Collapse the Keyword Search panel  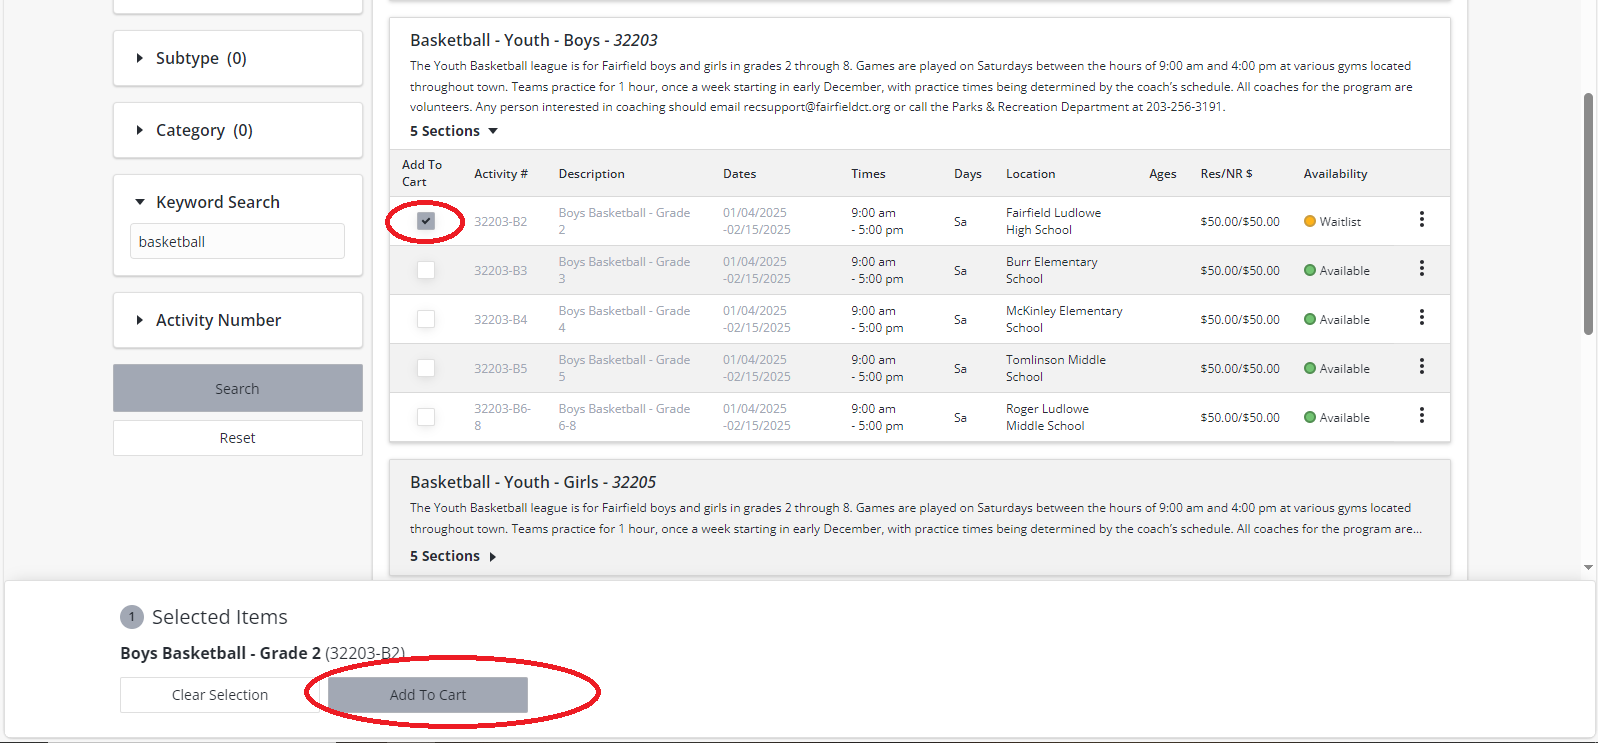pyautogui.click(x=140, y=202)
